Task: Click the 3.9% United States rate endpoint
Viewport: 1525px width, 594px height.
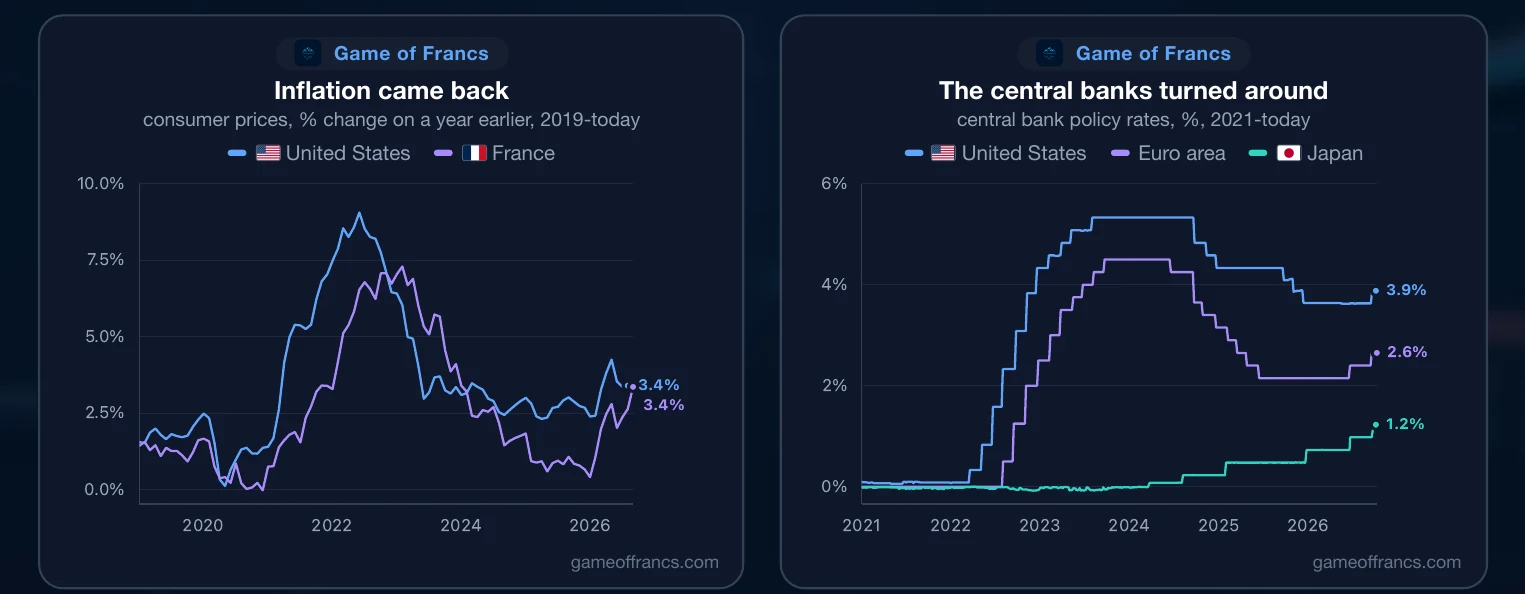Action: pyautogui.click(x=1376, y=290)
